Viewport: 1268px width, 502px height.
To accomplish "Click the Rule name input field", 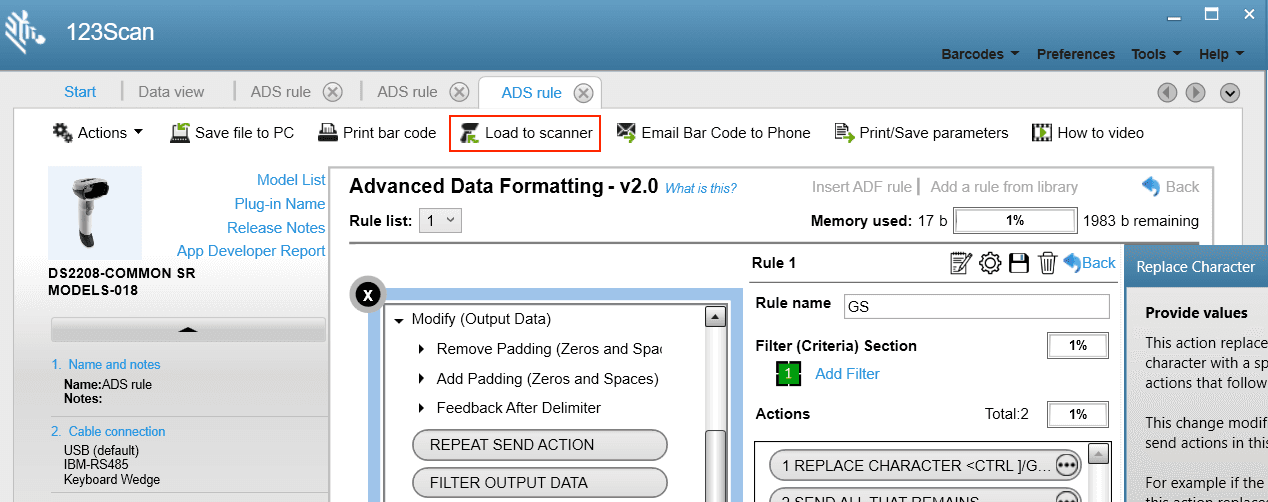I will pos(976,306).
